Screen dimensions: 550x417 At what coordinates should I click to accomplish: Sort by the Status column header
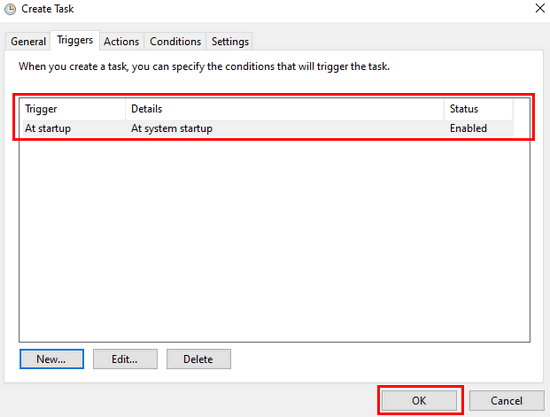[478, 109]
